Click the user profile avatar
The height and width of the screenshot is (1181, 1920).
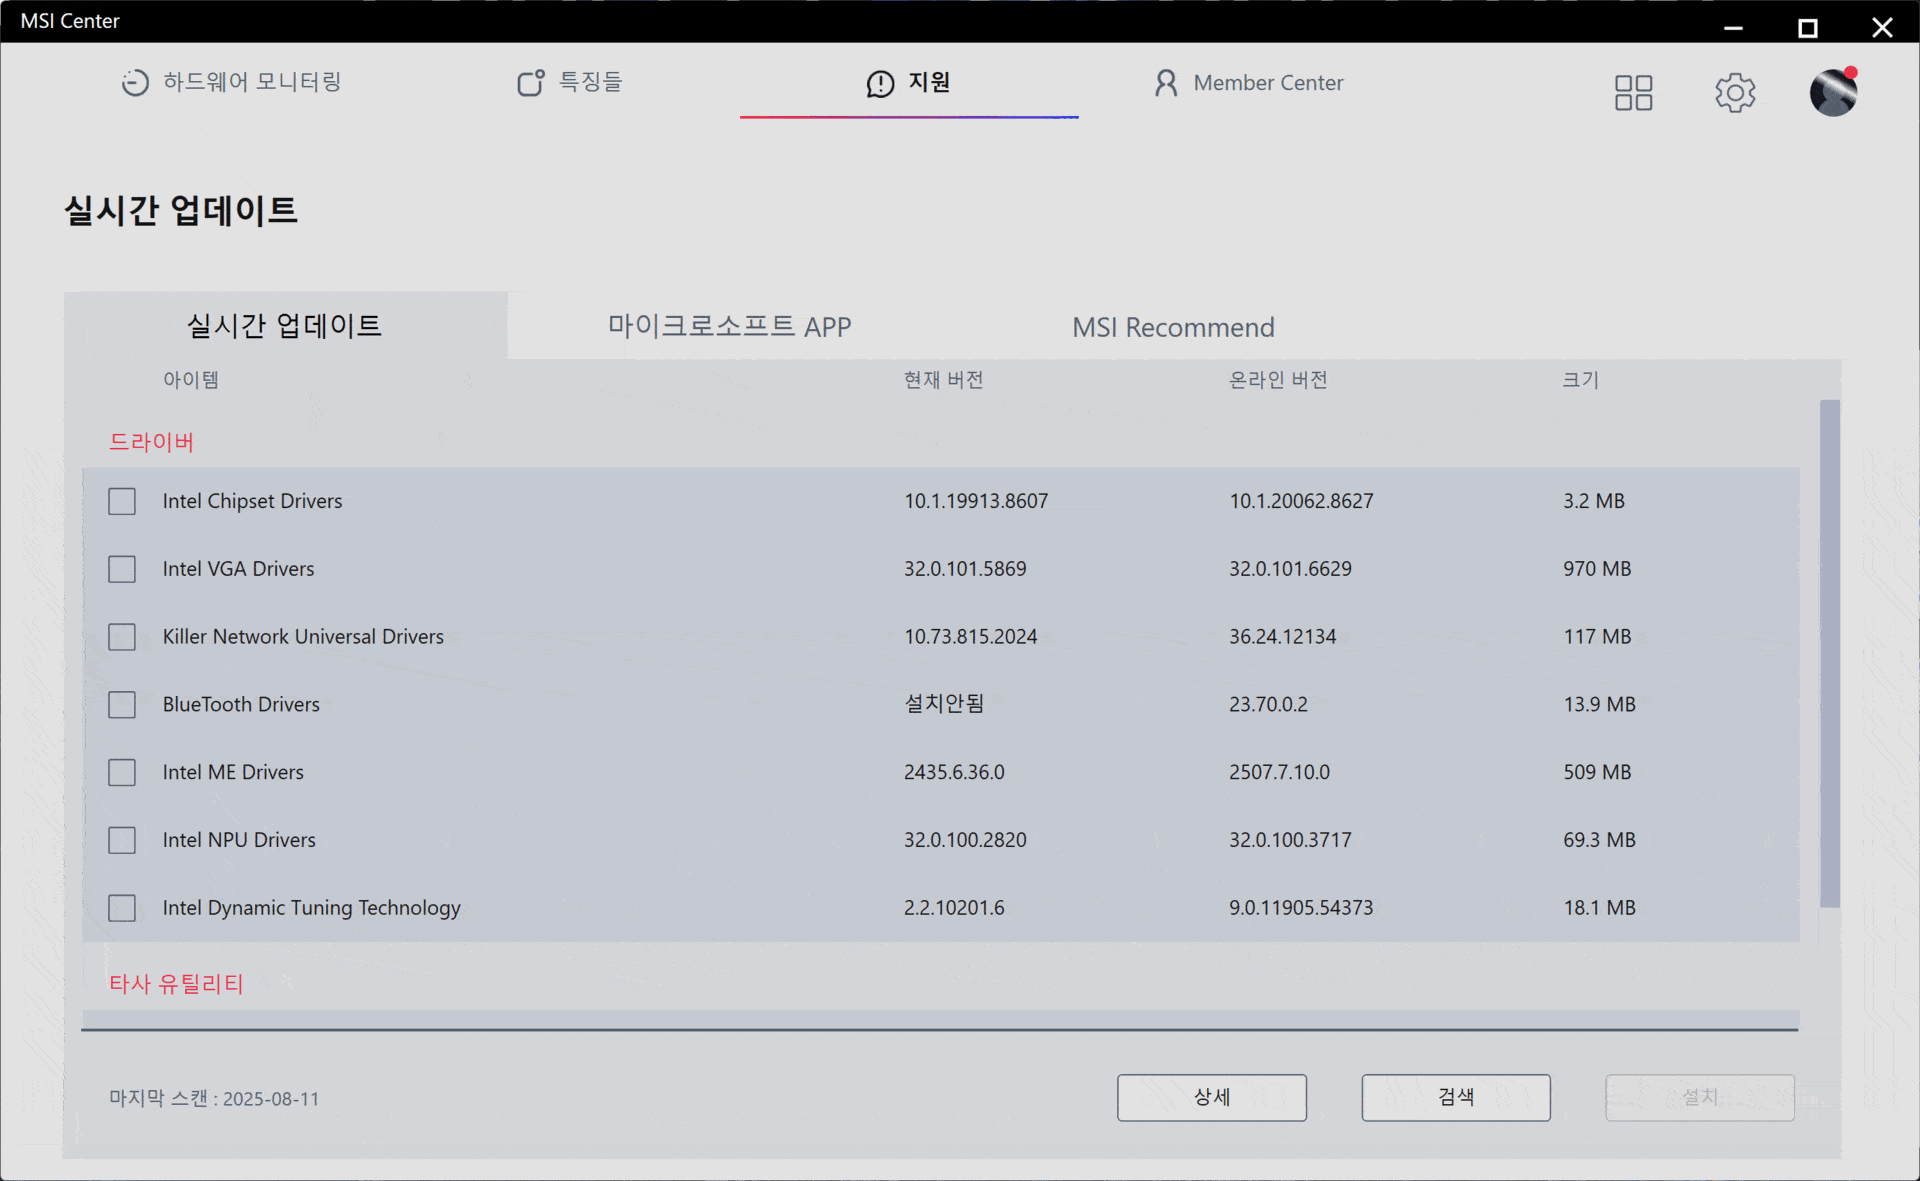pyautogui.click(x=1833, y=92)
